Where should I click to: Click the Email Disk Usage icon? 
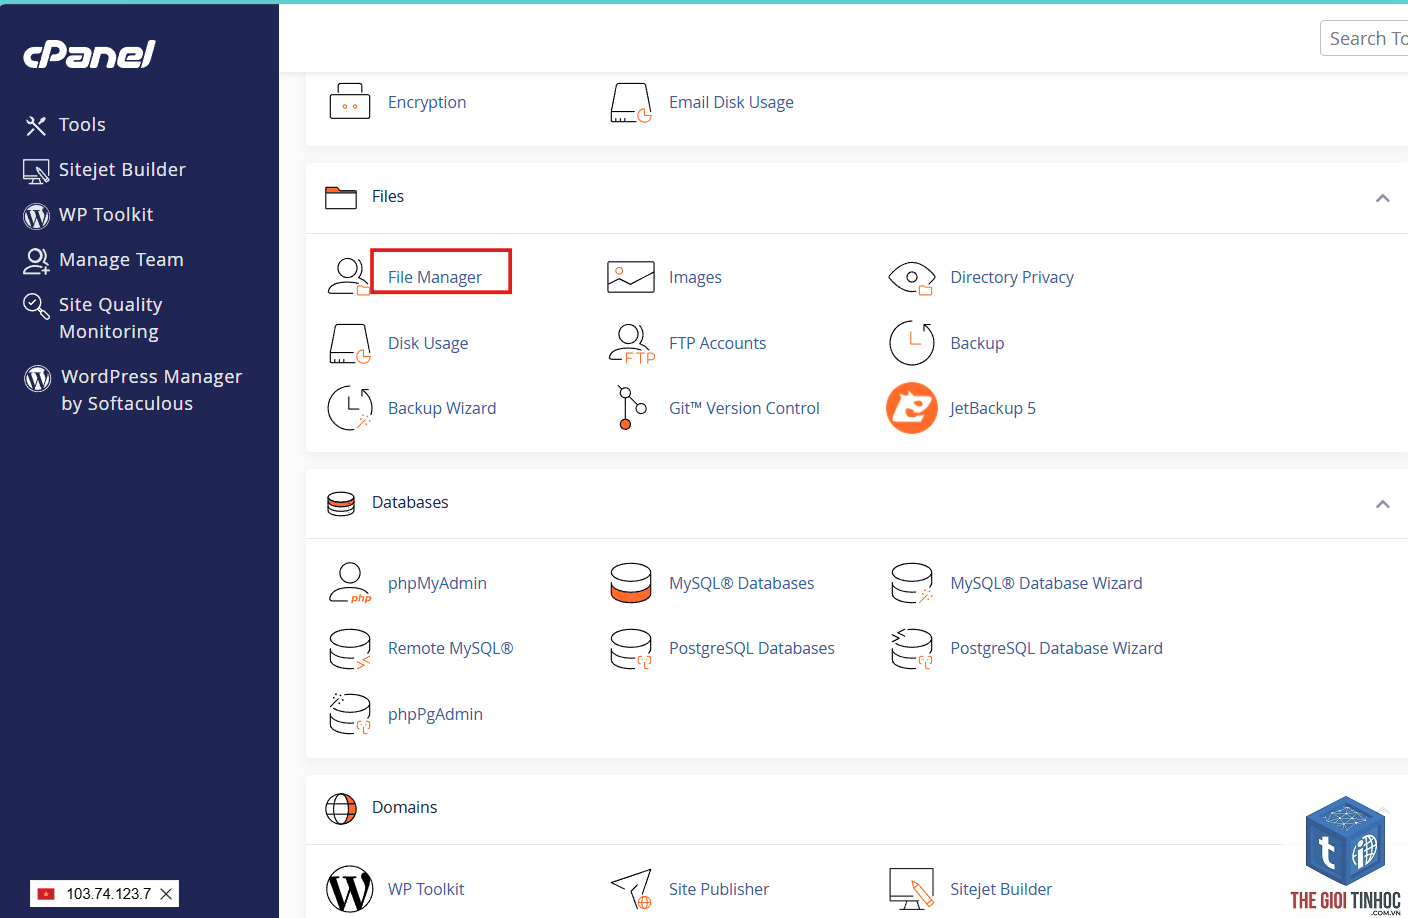click(x=631, y=102)
